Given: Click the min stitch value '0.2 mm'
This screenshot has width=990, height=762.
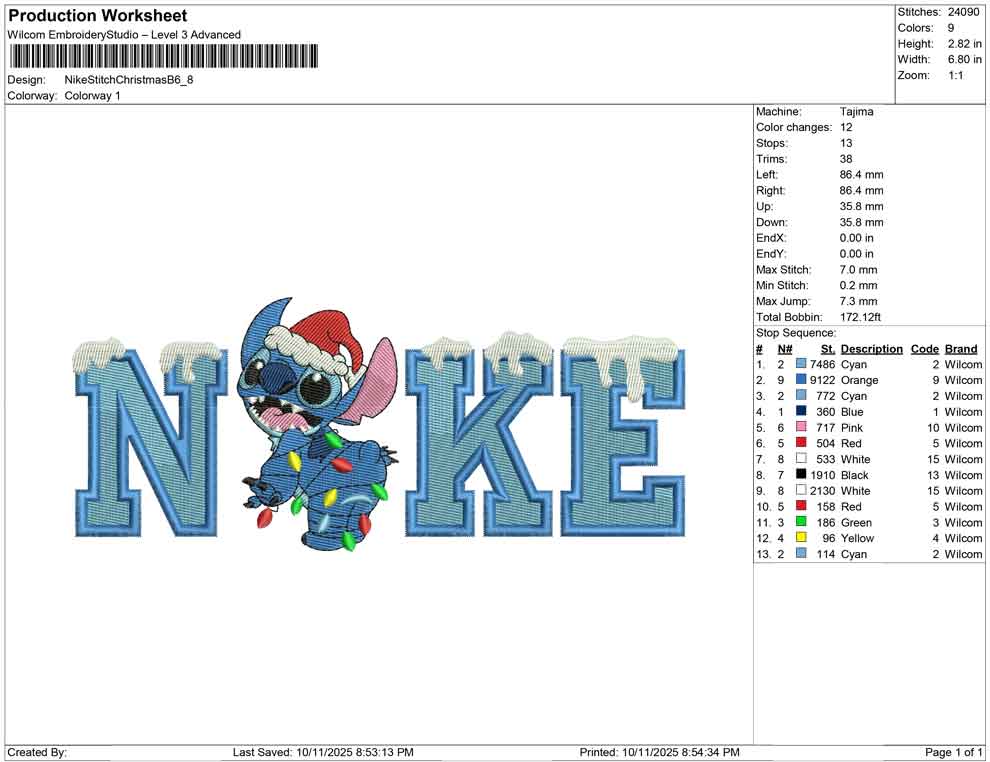Looking at the screenshot, I should pyautogui.click(x=859, y=285).
